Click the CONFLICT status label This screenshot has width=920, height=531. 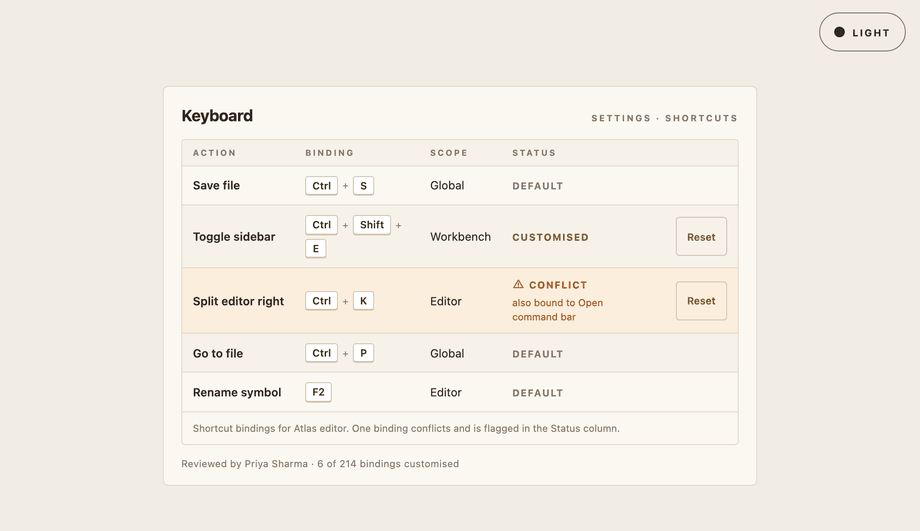(558, 285)
